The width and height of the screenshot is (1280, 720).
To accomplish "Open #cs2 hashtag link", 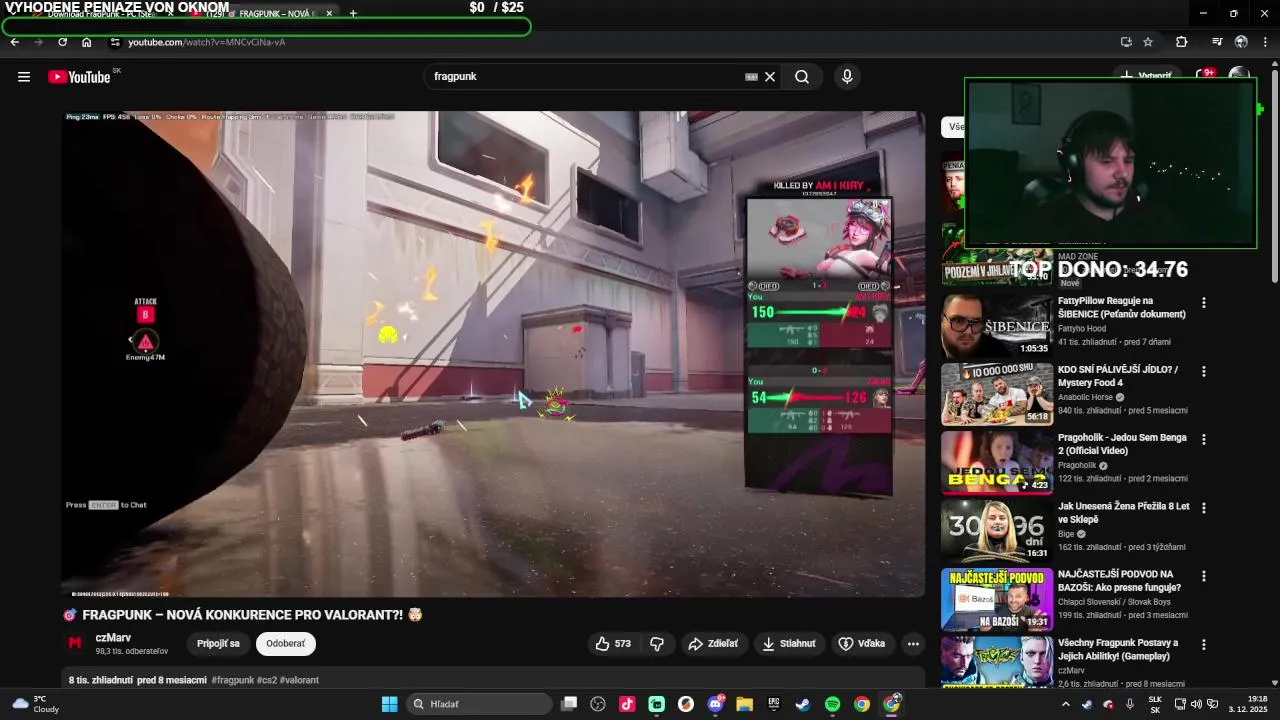I will click(267, 680).
